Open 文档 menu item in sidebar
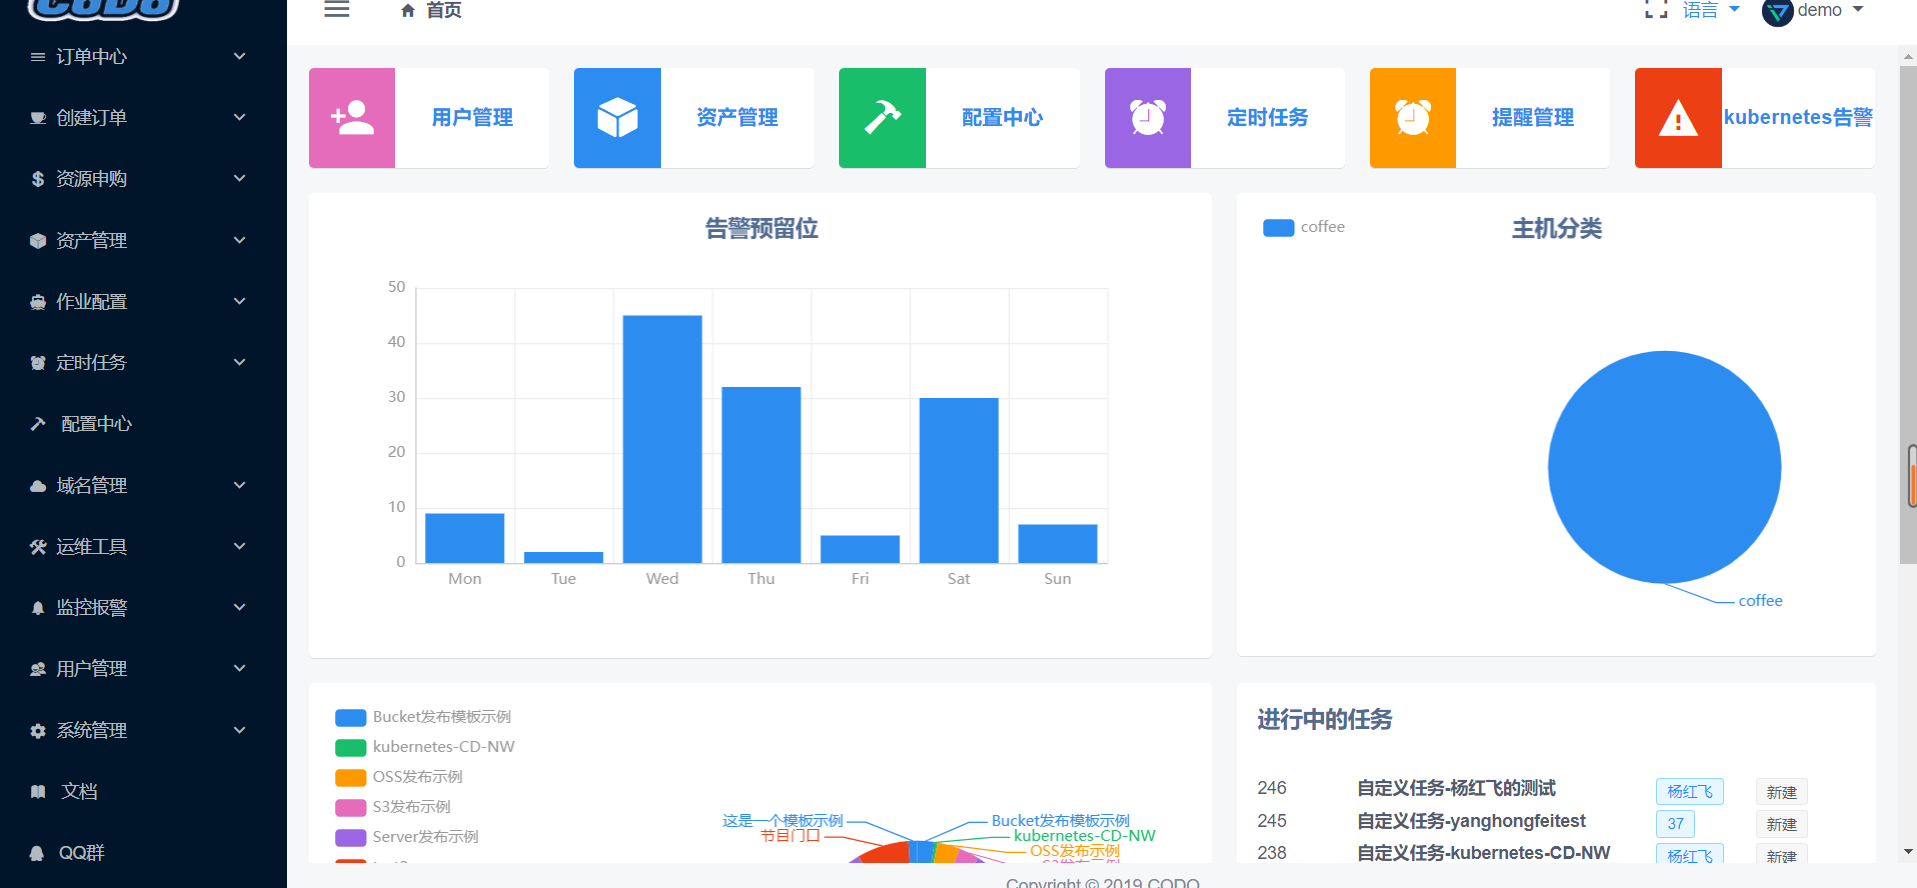This screenshot has height=888, width=1917. (x=143, y=792)
